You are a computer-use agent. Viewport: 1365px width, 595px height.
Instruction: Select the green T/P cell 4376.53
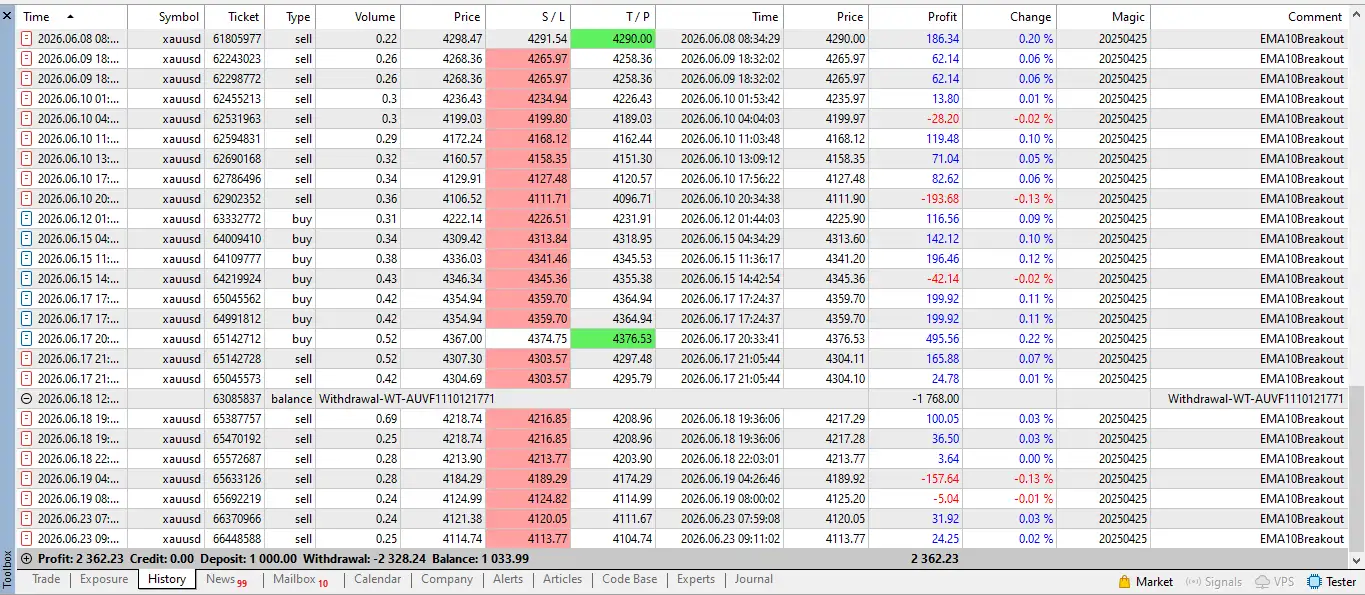point(613,339)
